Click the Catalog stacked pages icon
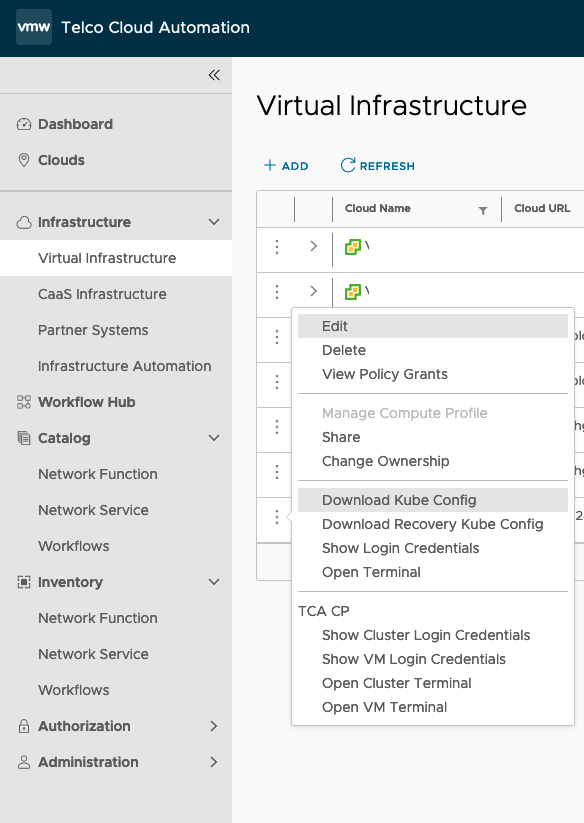This screenshot has width=584, height=823. (24, 438)
